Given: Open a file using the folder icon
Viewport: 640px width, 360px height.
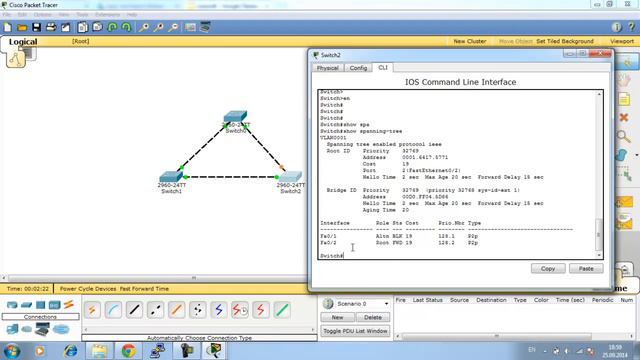Looking at the screenshot, I should click(x=22, y=27).
